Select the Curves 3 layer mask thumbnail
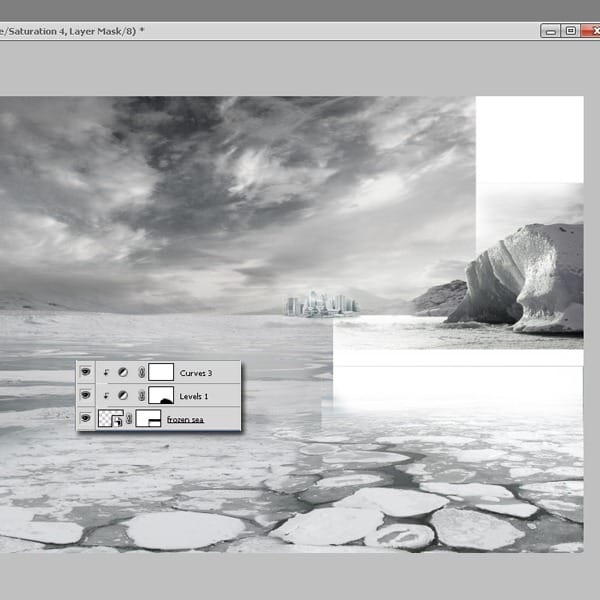This screenshot has height=600, width=600. click(161, 372)
